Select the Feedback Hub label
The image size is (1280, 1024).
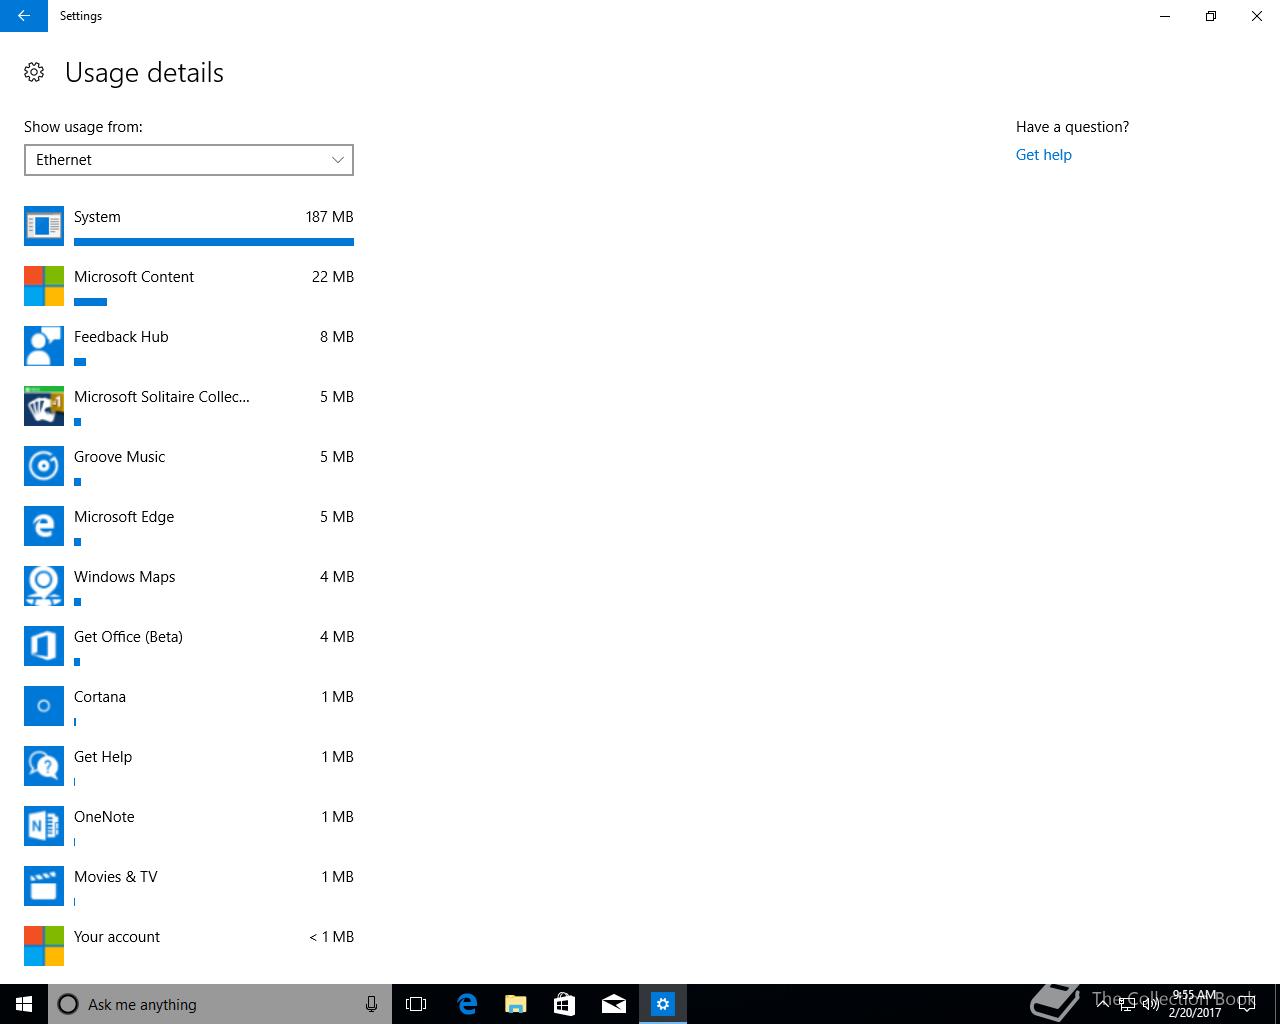click(121, 337)
